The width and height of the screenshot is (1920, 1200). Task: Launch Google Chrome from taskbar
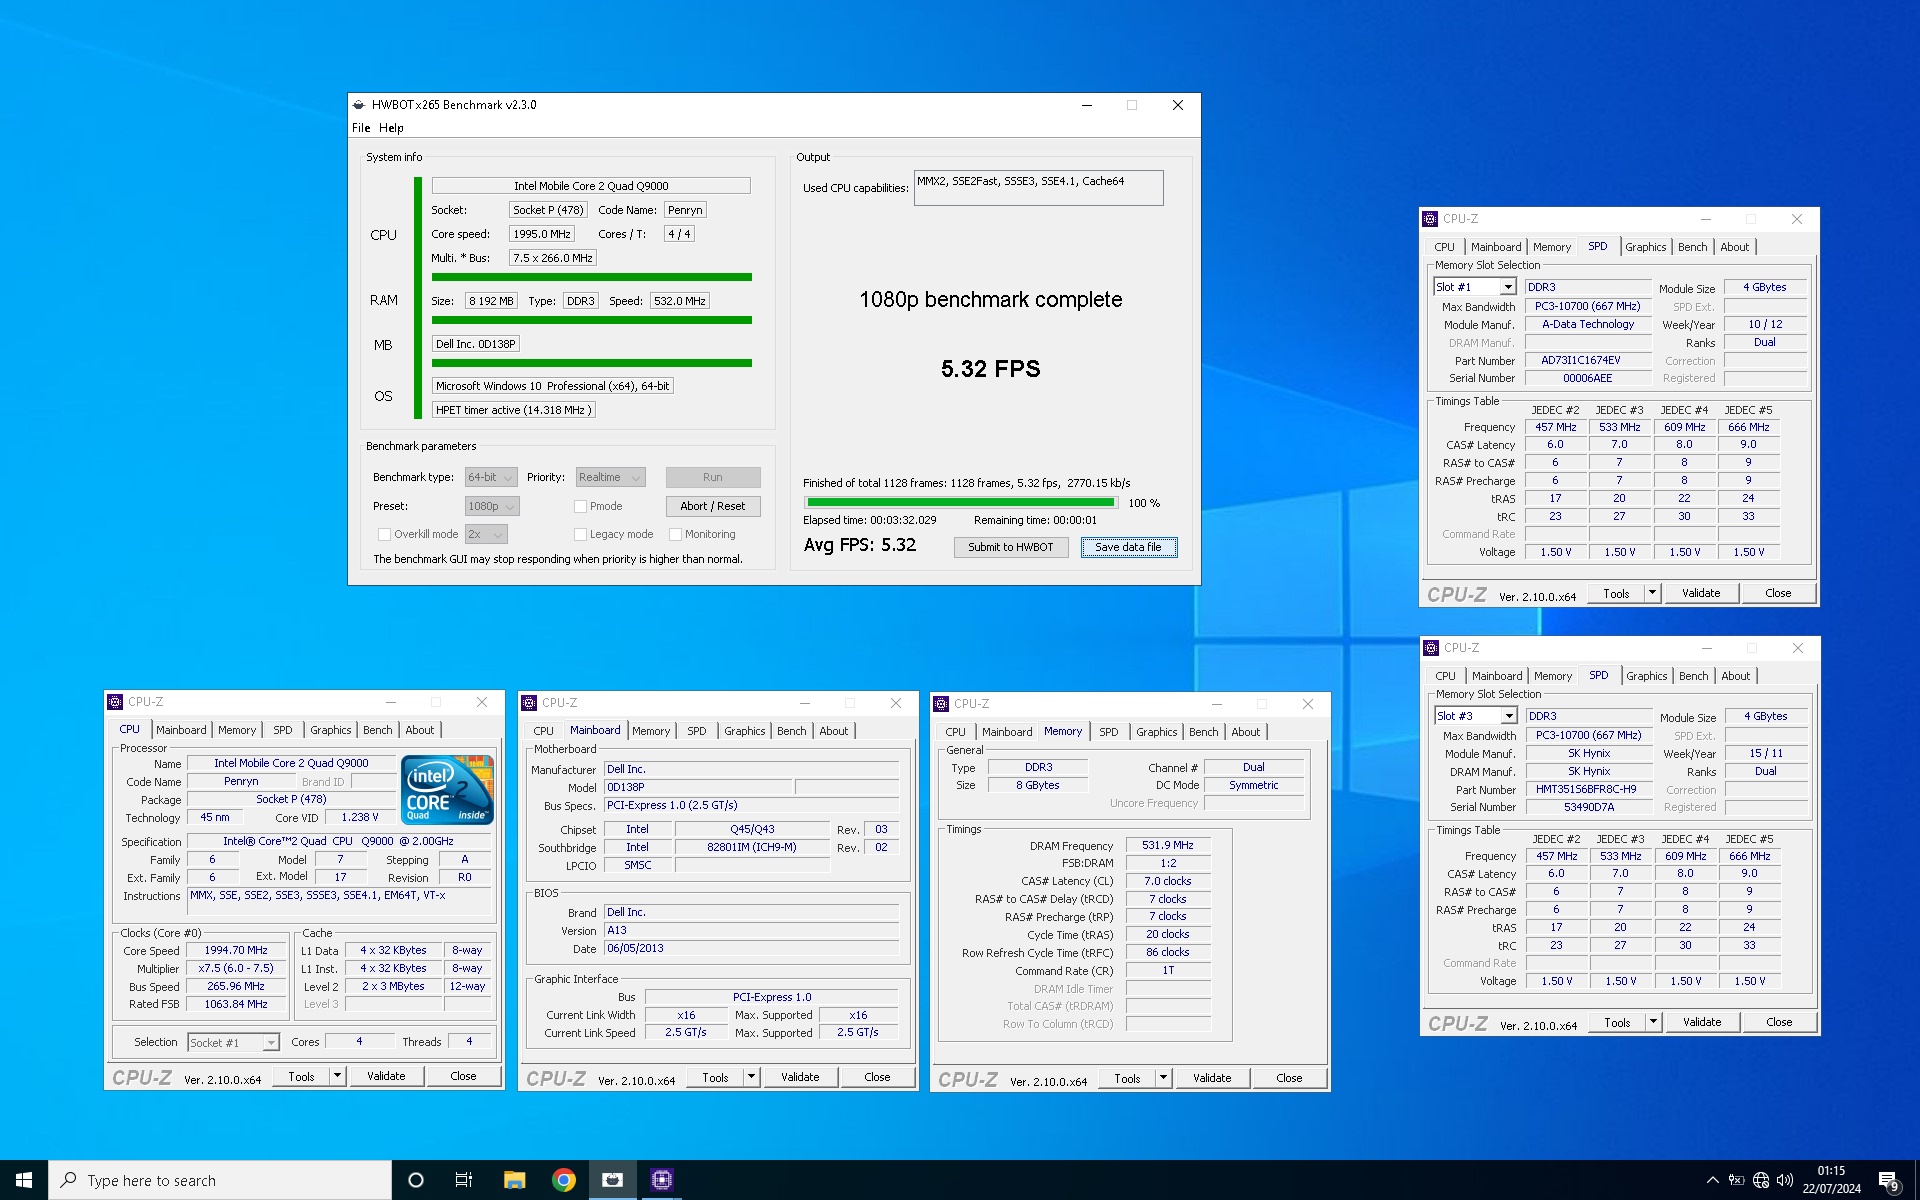pos(563,1180)
